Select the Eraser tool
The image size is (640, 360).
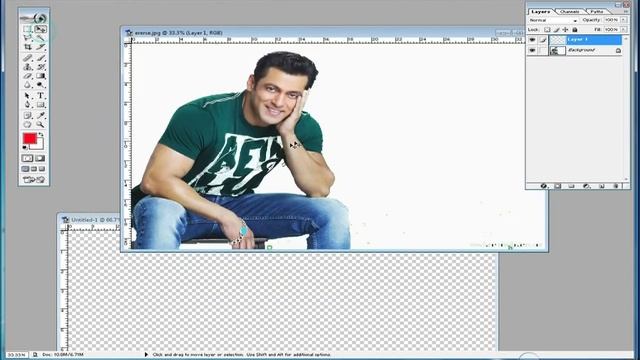click(x=27, y=76)
